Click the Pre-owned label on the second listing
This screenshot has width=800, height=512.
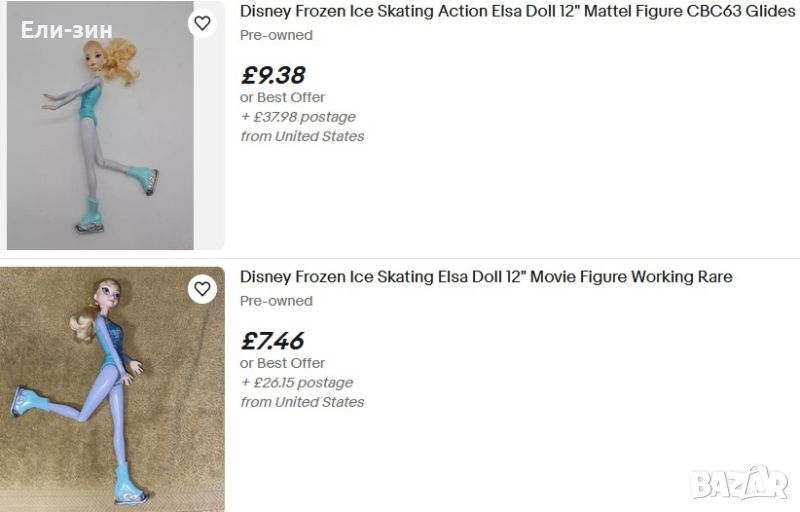276,301
